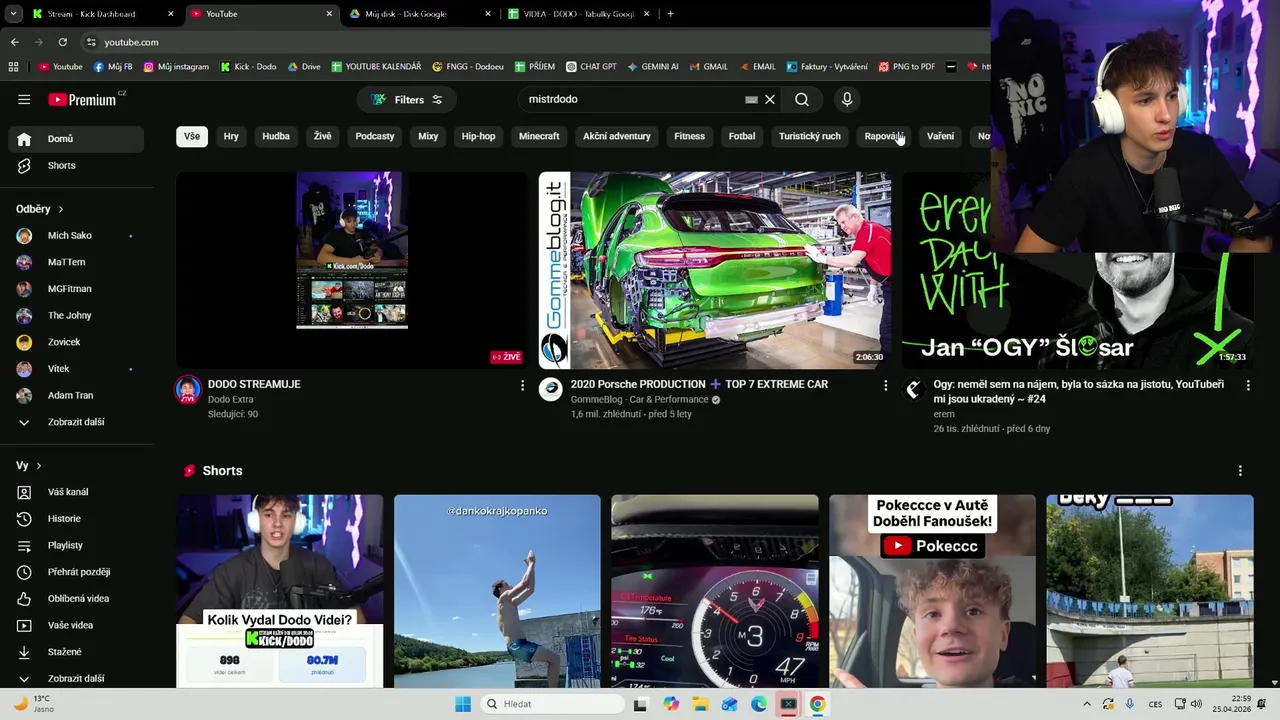
Task: Open options for DODO STREAMUJE video
Action: pyautogui.click(x=522, y=385)
